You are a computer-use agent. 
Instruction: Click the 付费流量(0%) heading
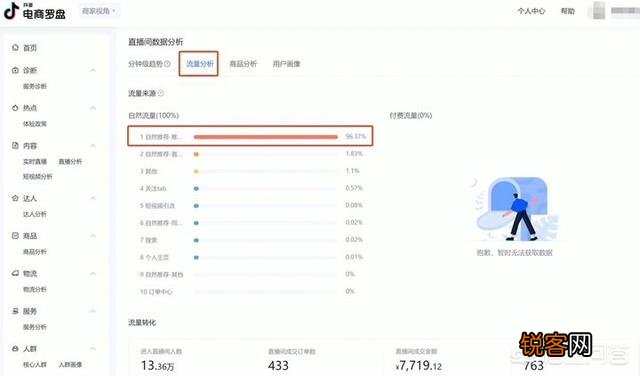[411, 116]
